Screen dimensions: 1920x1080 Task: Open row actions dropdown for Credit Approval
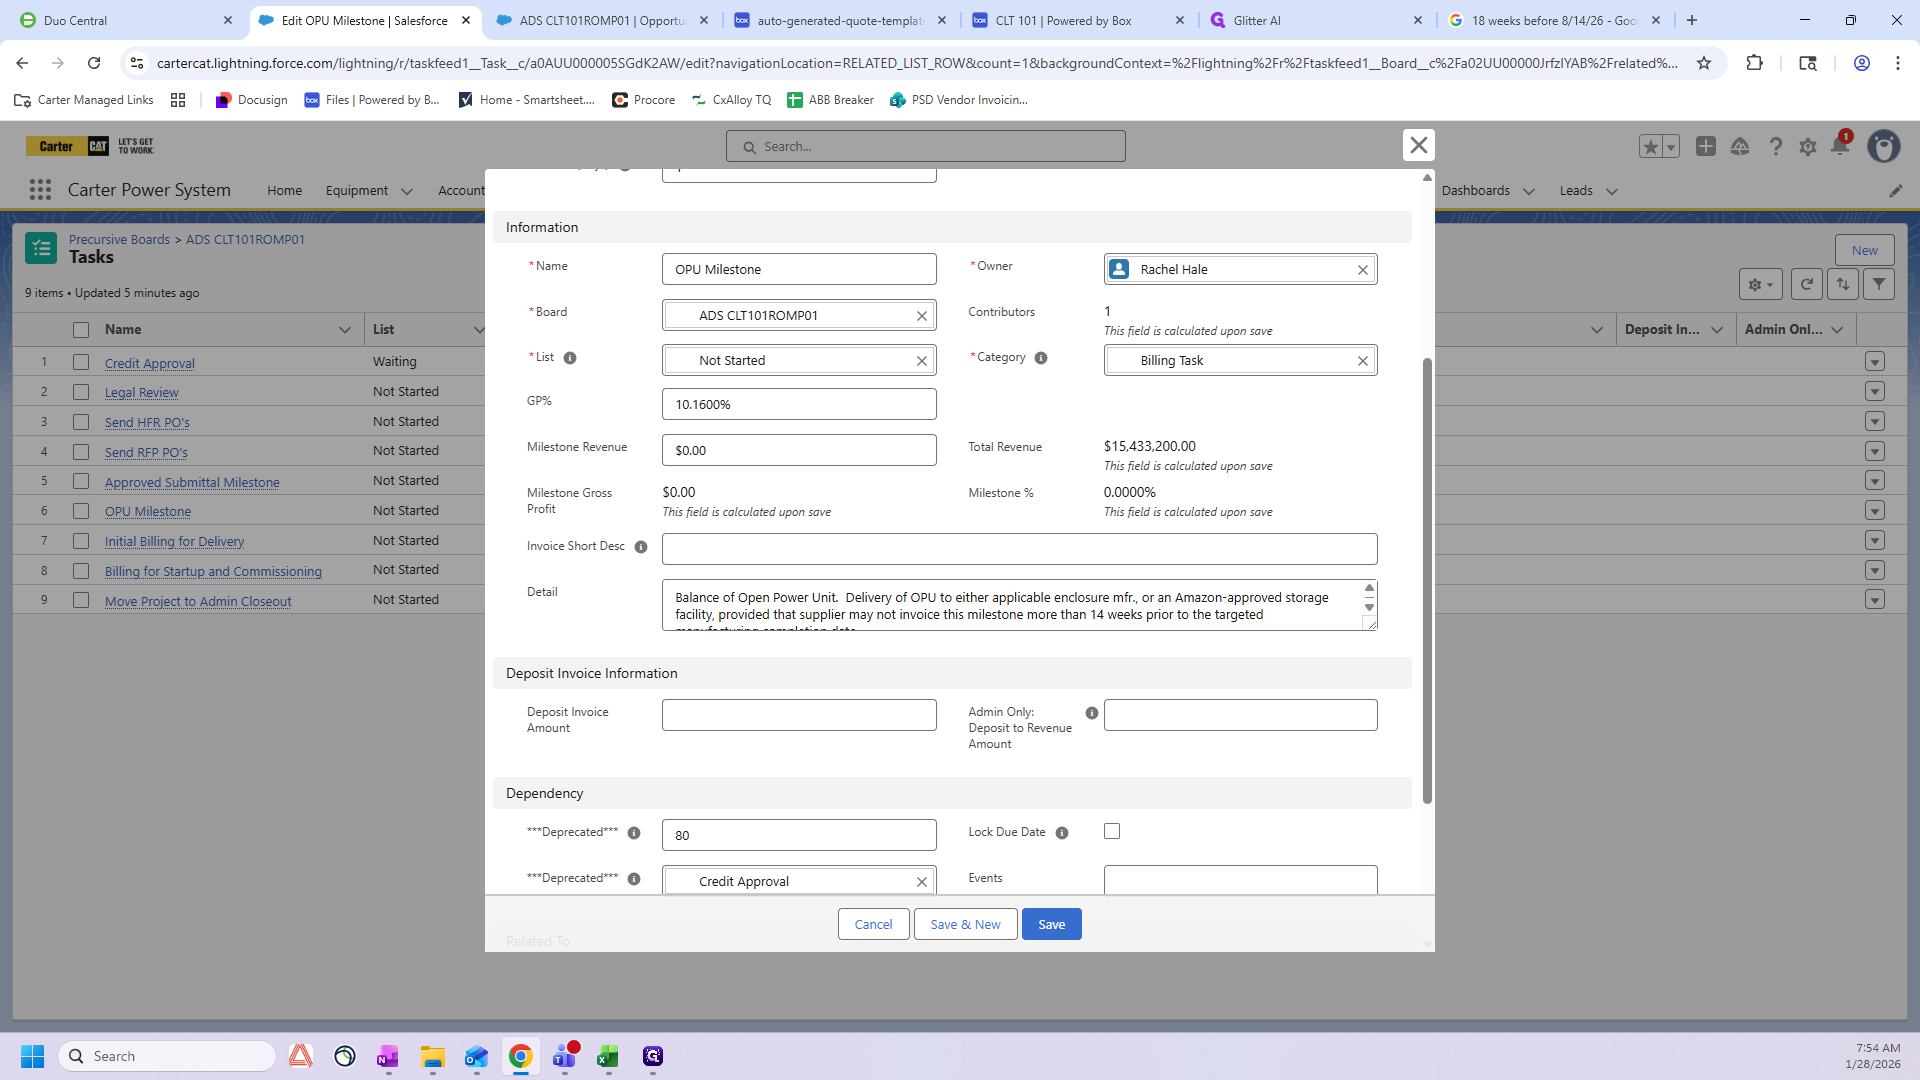(1875, 362)
